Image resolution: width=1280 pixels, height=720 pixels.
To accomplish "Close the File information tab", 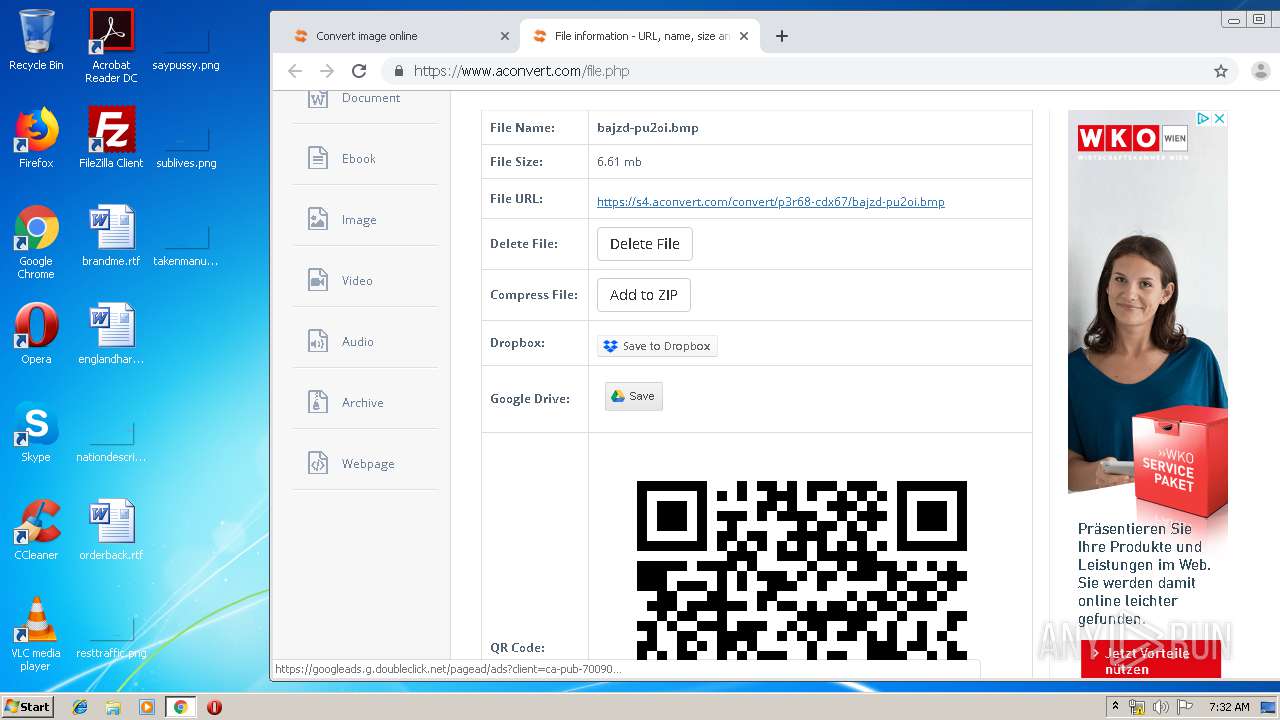I will pyautogui.click(x=743, y=36).
